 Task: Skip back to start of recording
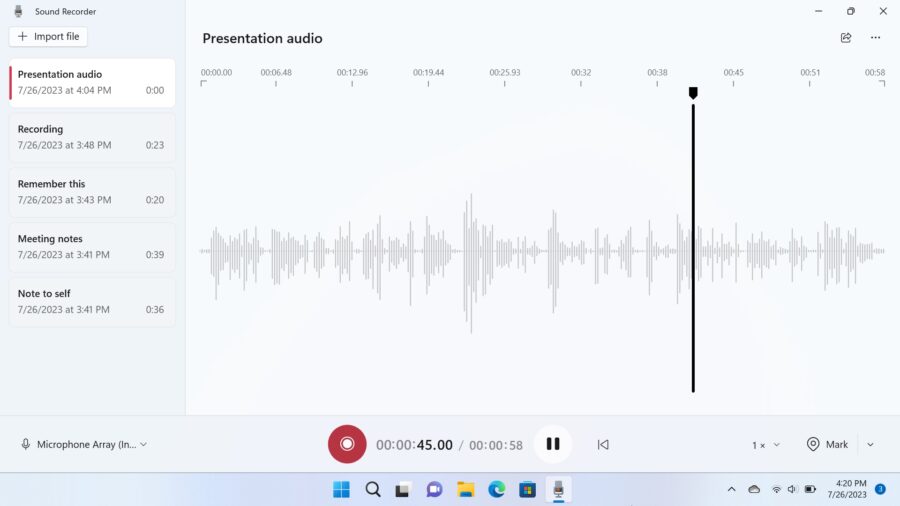[x=603, y=445]
